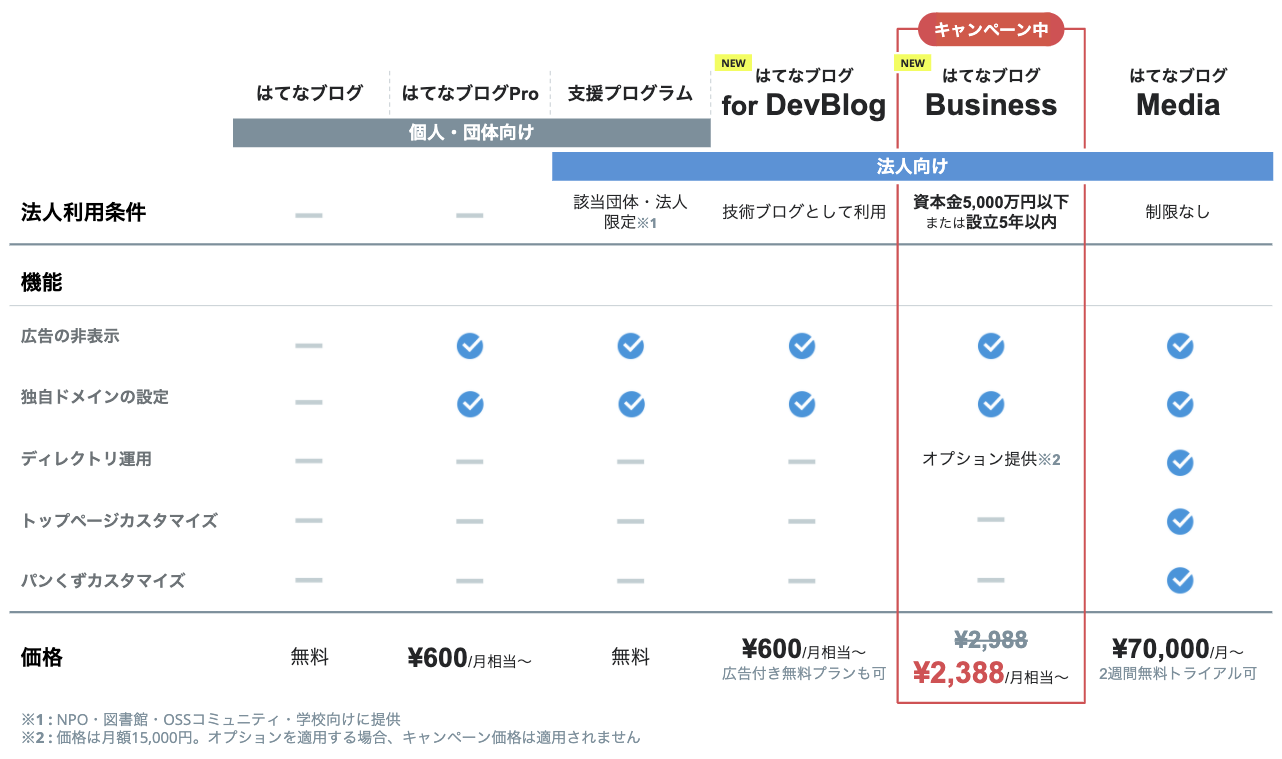Click the 機能 section heading
Screen dimensions: 1282x759
[41, 283]
